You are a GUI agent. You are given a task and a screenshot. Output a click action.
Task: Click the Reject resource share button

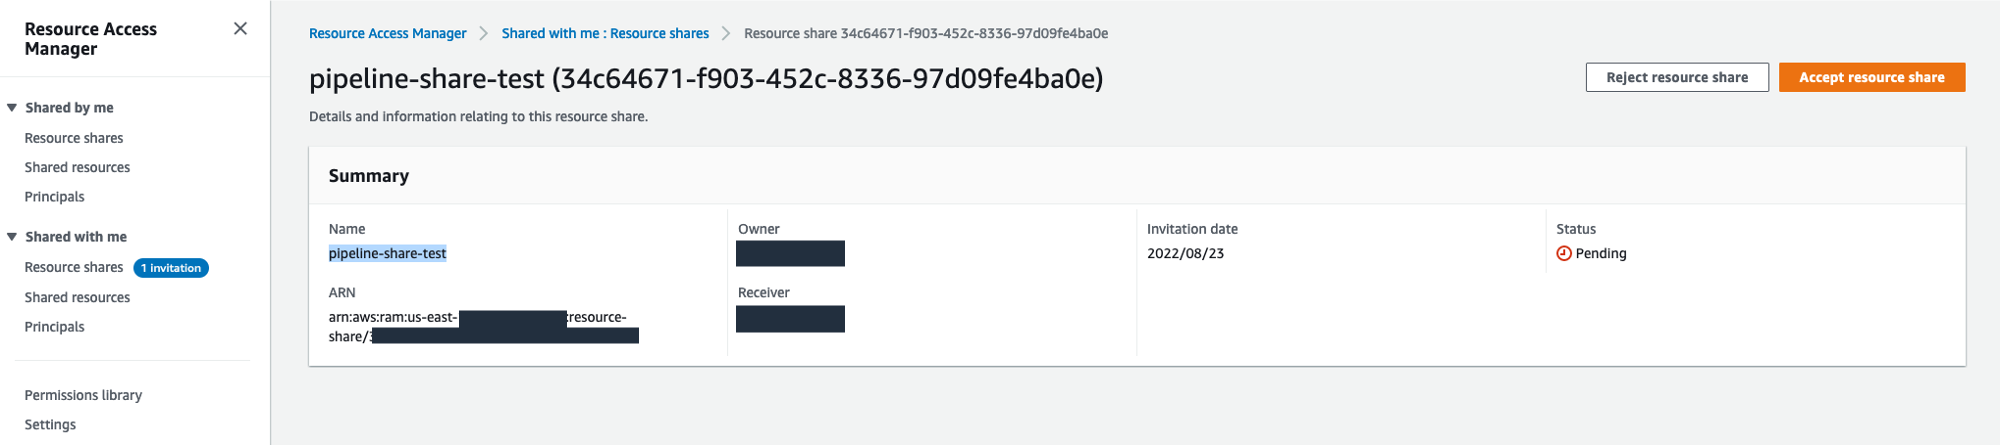[1676, 77]
